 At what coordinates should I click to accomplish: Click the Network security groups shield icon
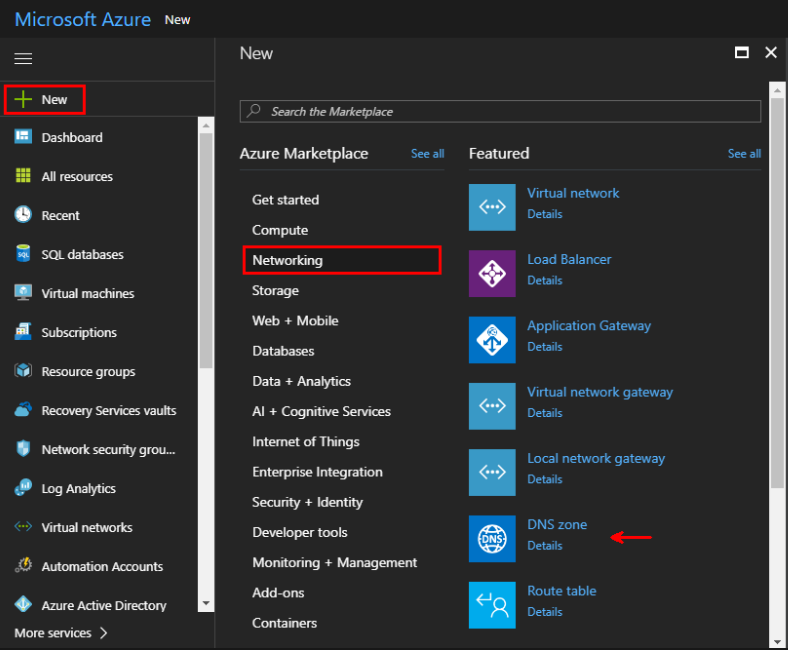(23, 448)
